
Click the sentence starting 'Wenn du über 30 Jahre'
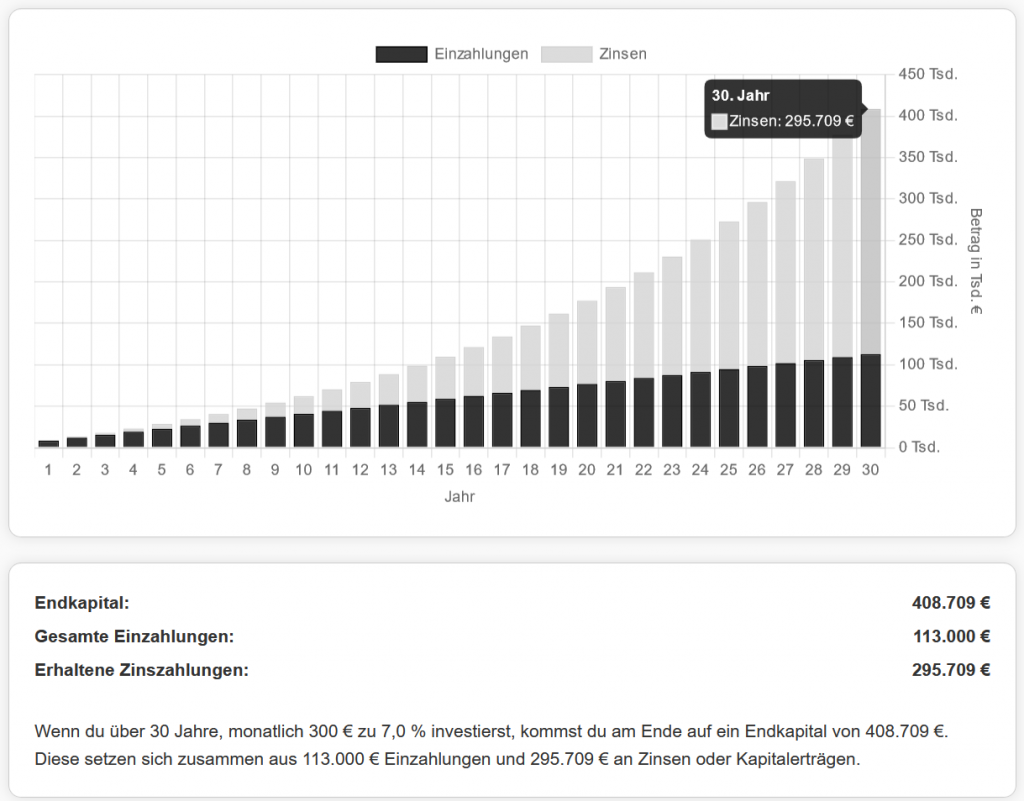pos(491,731)
